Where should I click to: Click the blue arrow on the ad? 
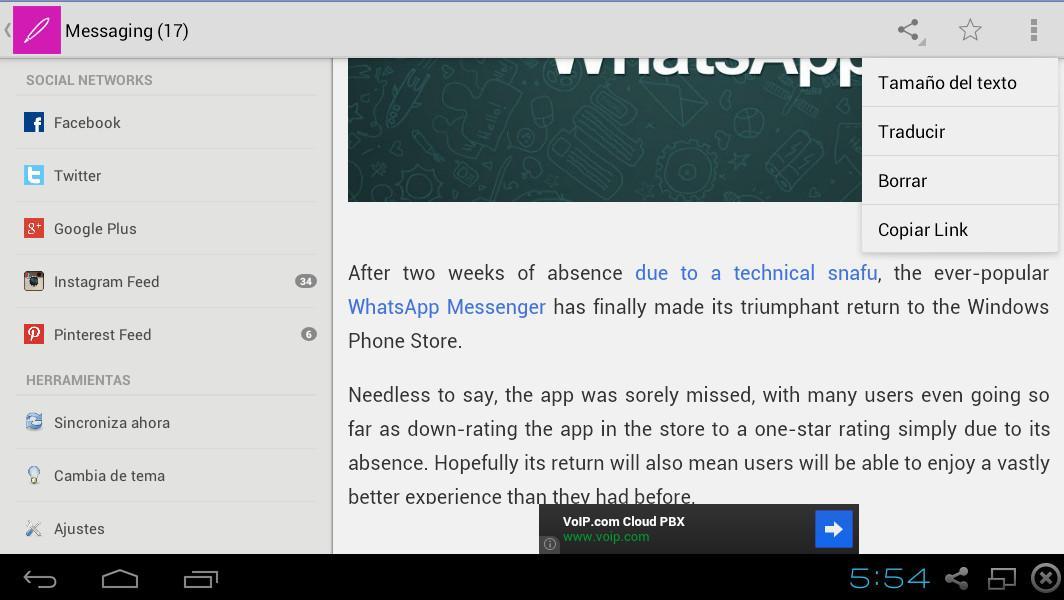tap(833, 529)
